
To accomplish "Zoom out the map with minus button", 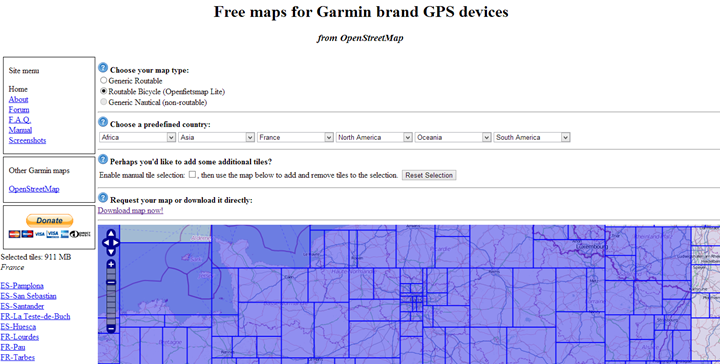I will pos(111,329).
